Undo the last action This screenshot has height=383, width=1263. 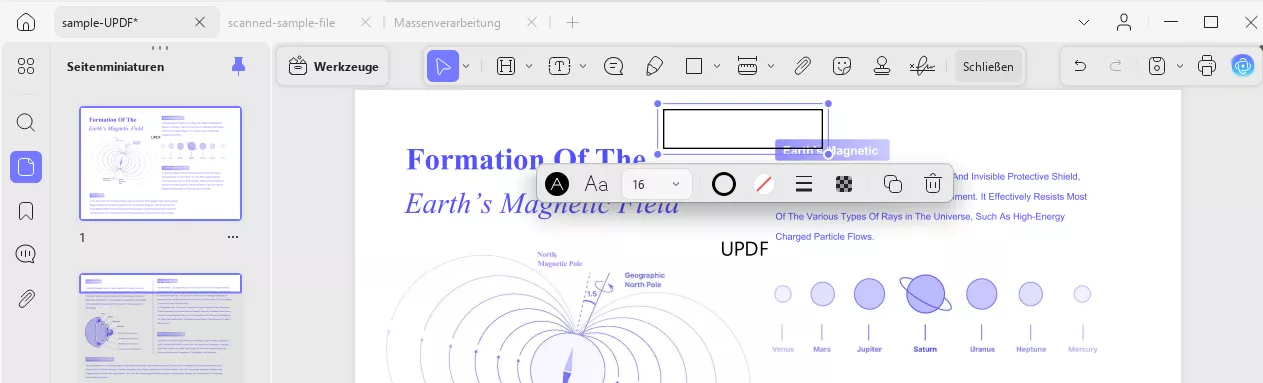[1080, 66]
